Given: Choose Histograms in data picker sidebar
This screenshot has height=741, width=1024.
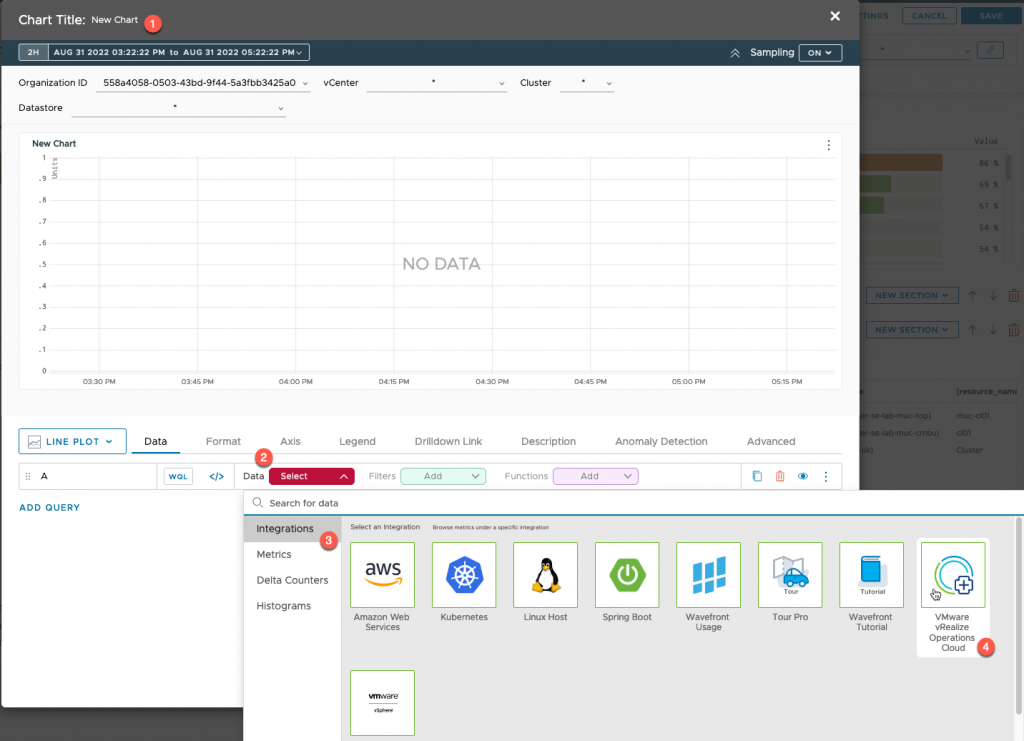Looking at the screenshot, I should pos(292,606).
